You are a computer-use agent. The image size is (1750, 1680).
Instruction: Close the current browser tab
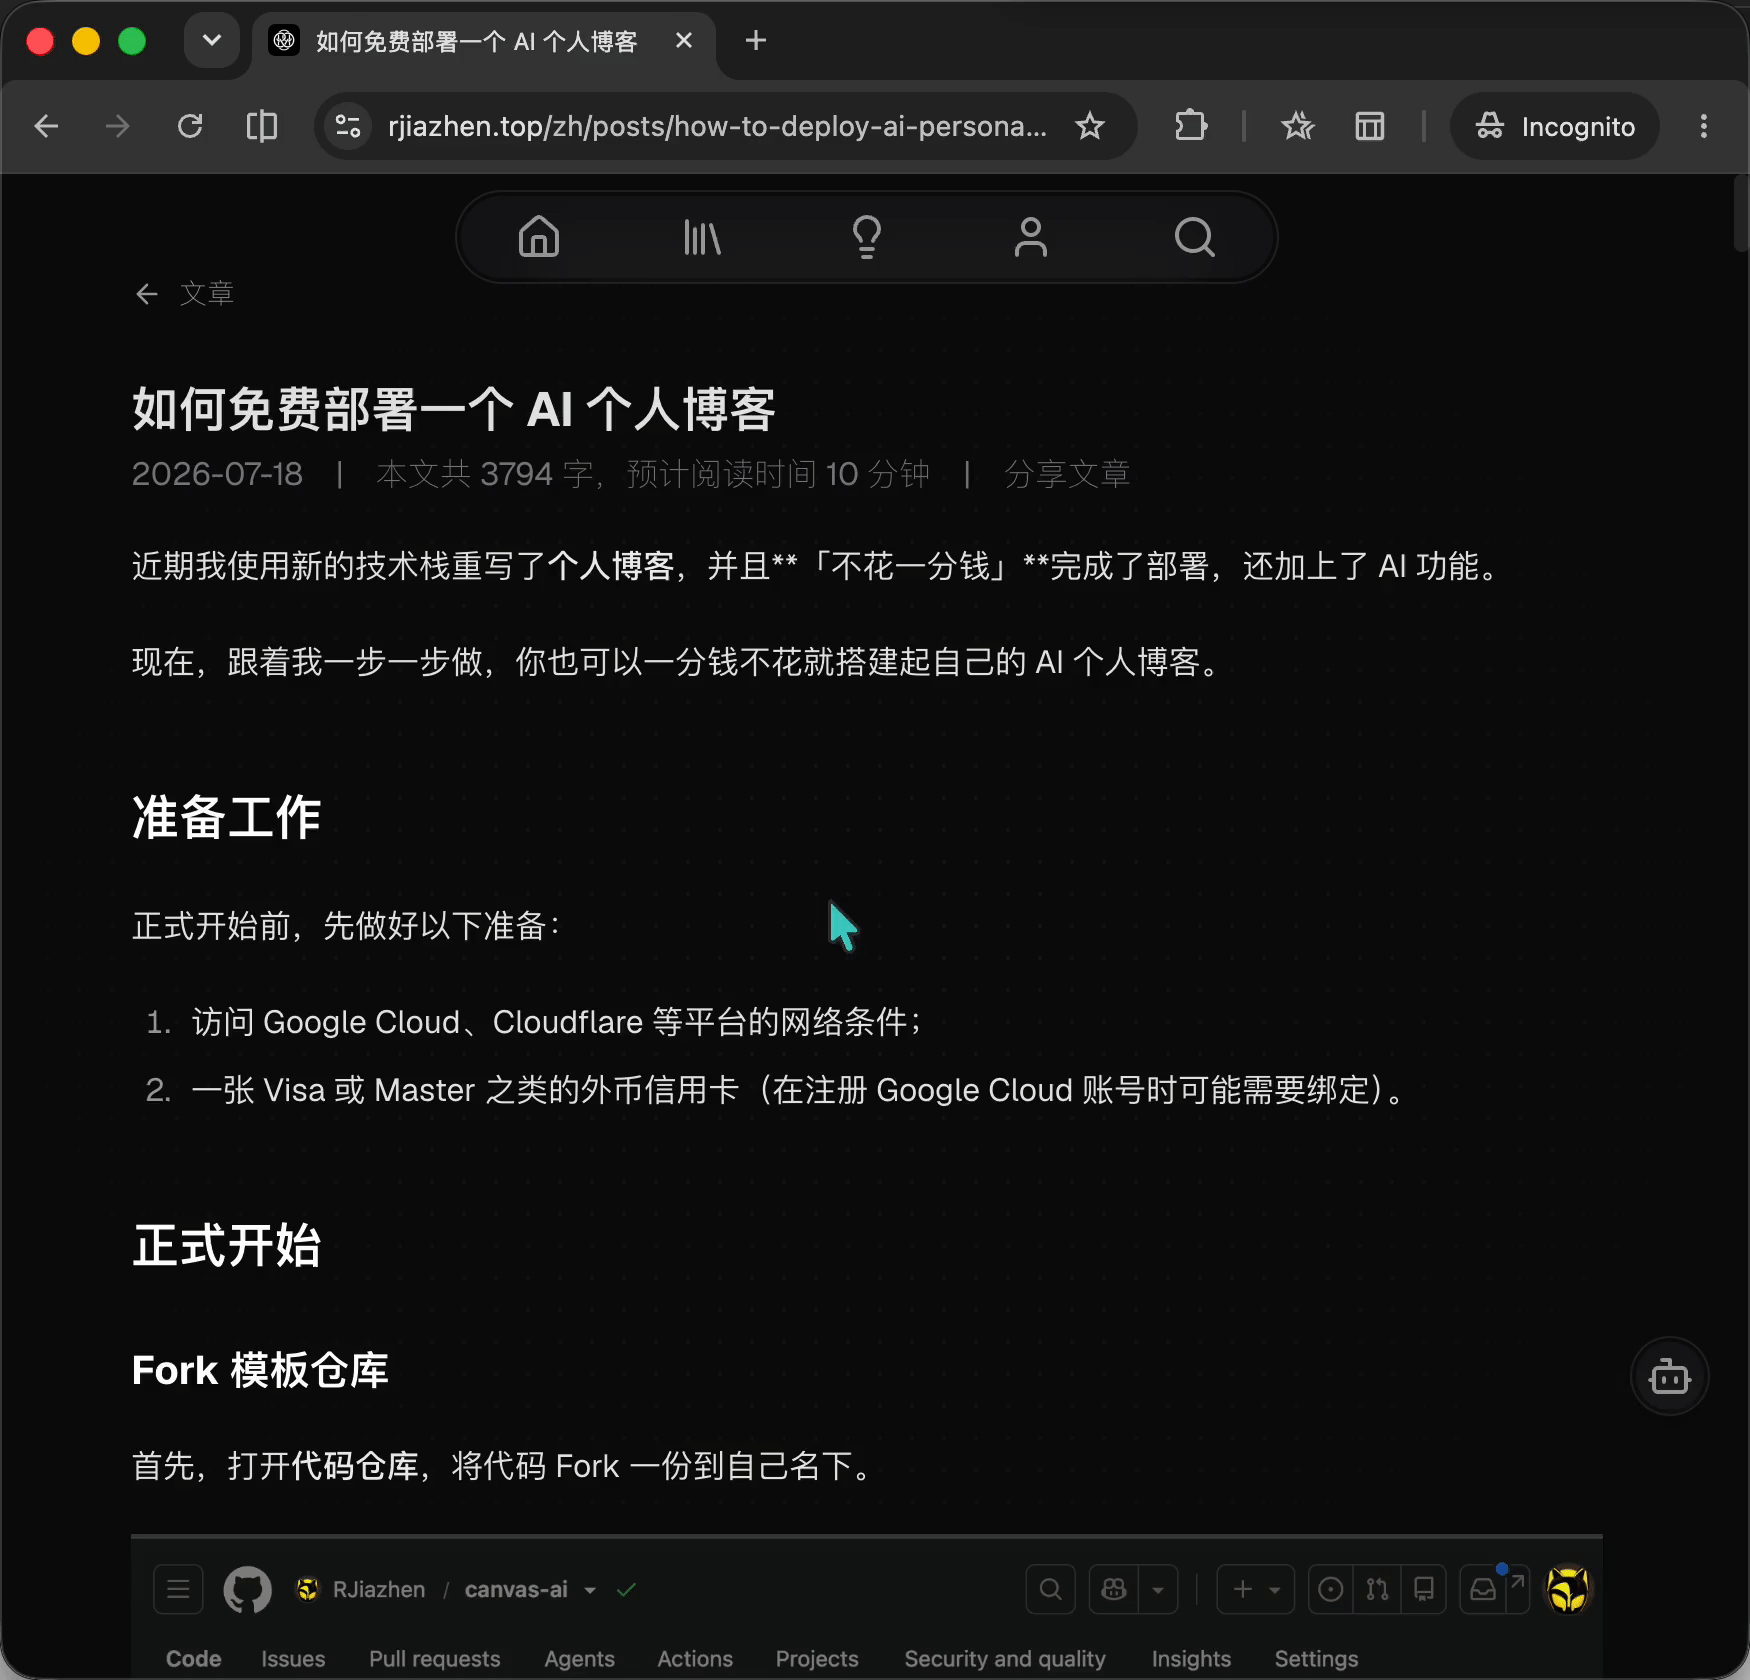[x=684, y=41]
